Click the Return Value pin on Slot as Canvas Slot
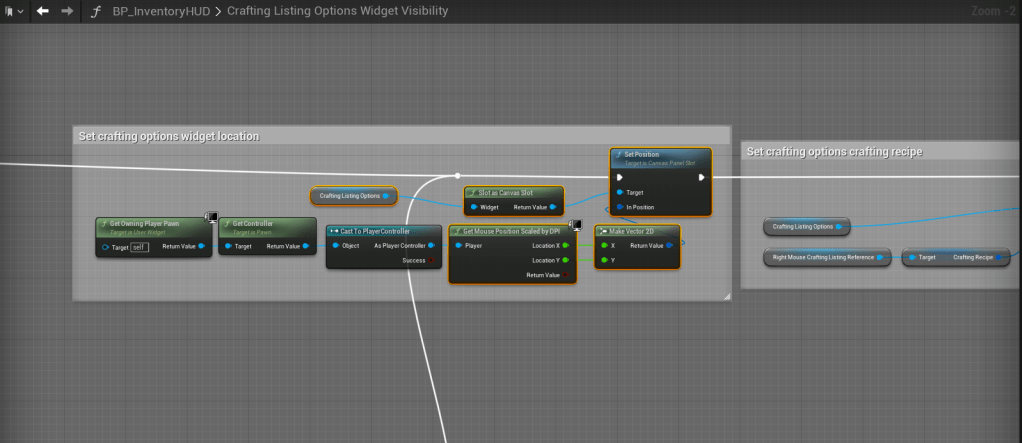The image size is (1022, 443). (553, 207)
